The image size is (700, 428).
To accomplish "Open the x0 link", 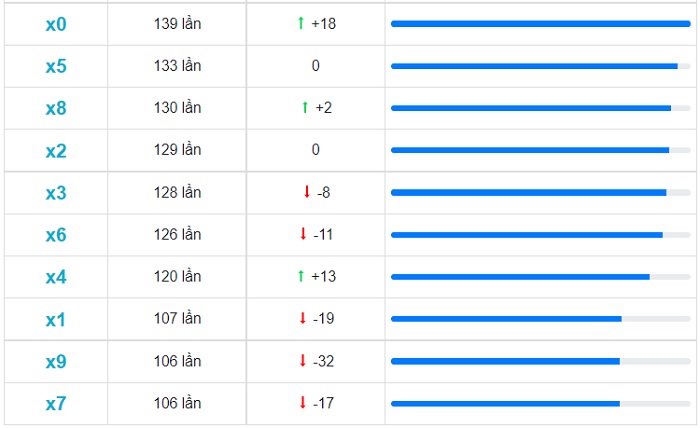I will (x=56, y=24).
